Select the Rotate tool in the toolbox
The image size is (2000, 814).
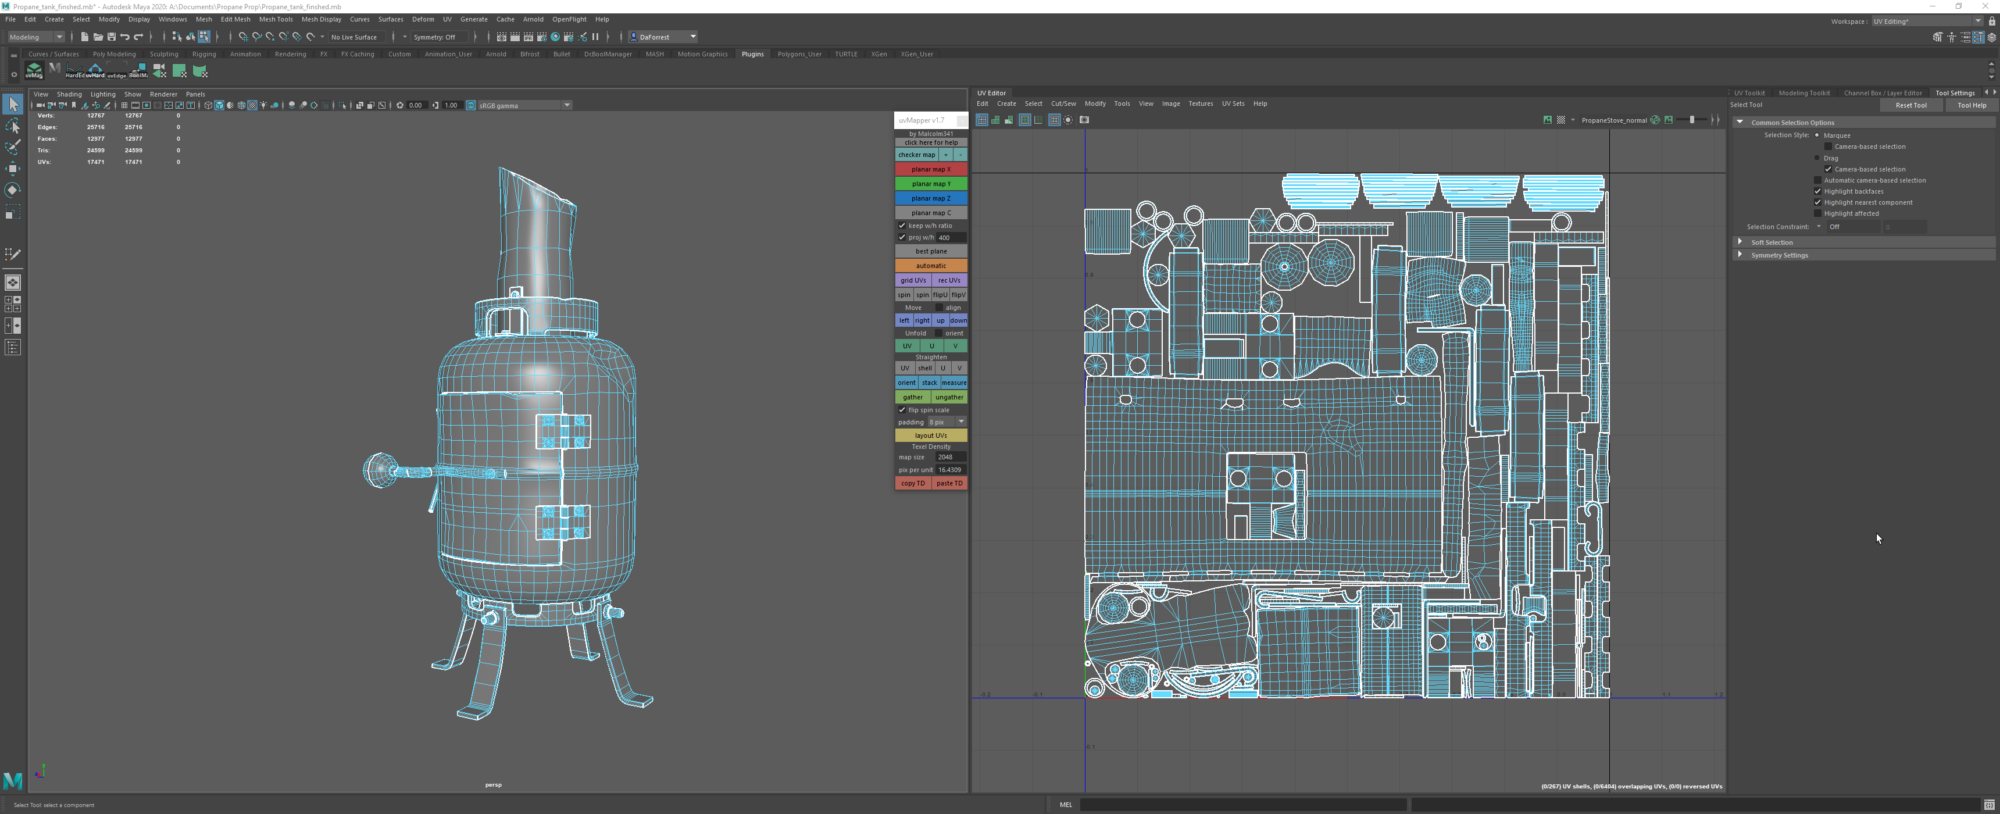tap(13, 189)
